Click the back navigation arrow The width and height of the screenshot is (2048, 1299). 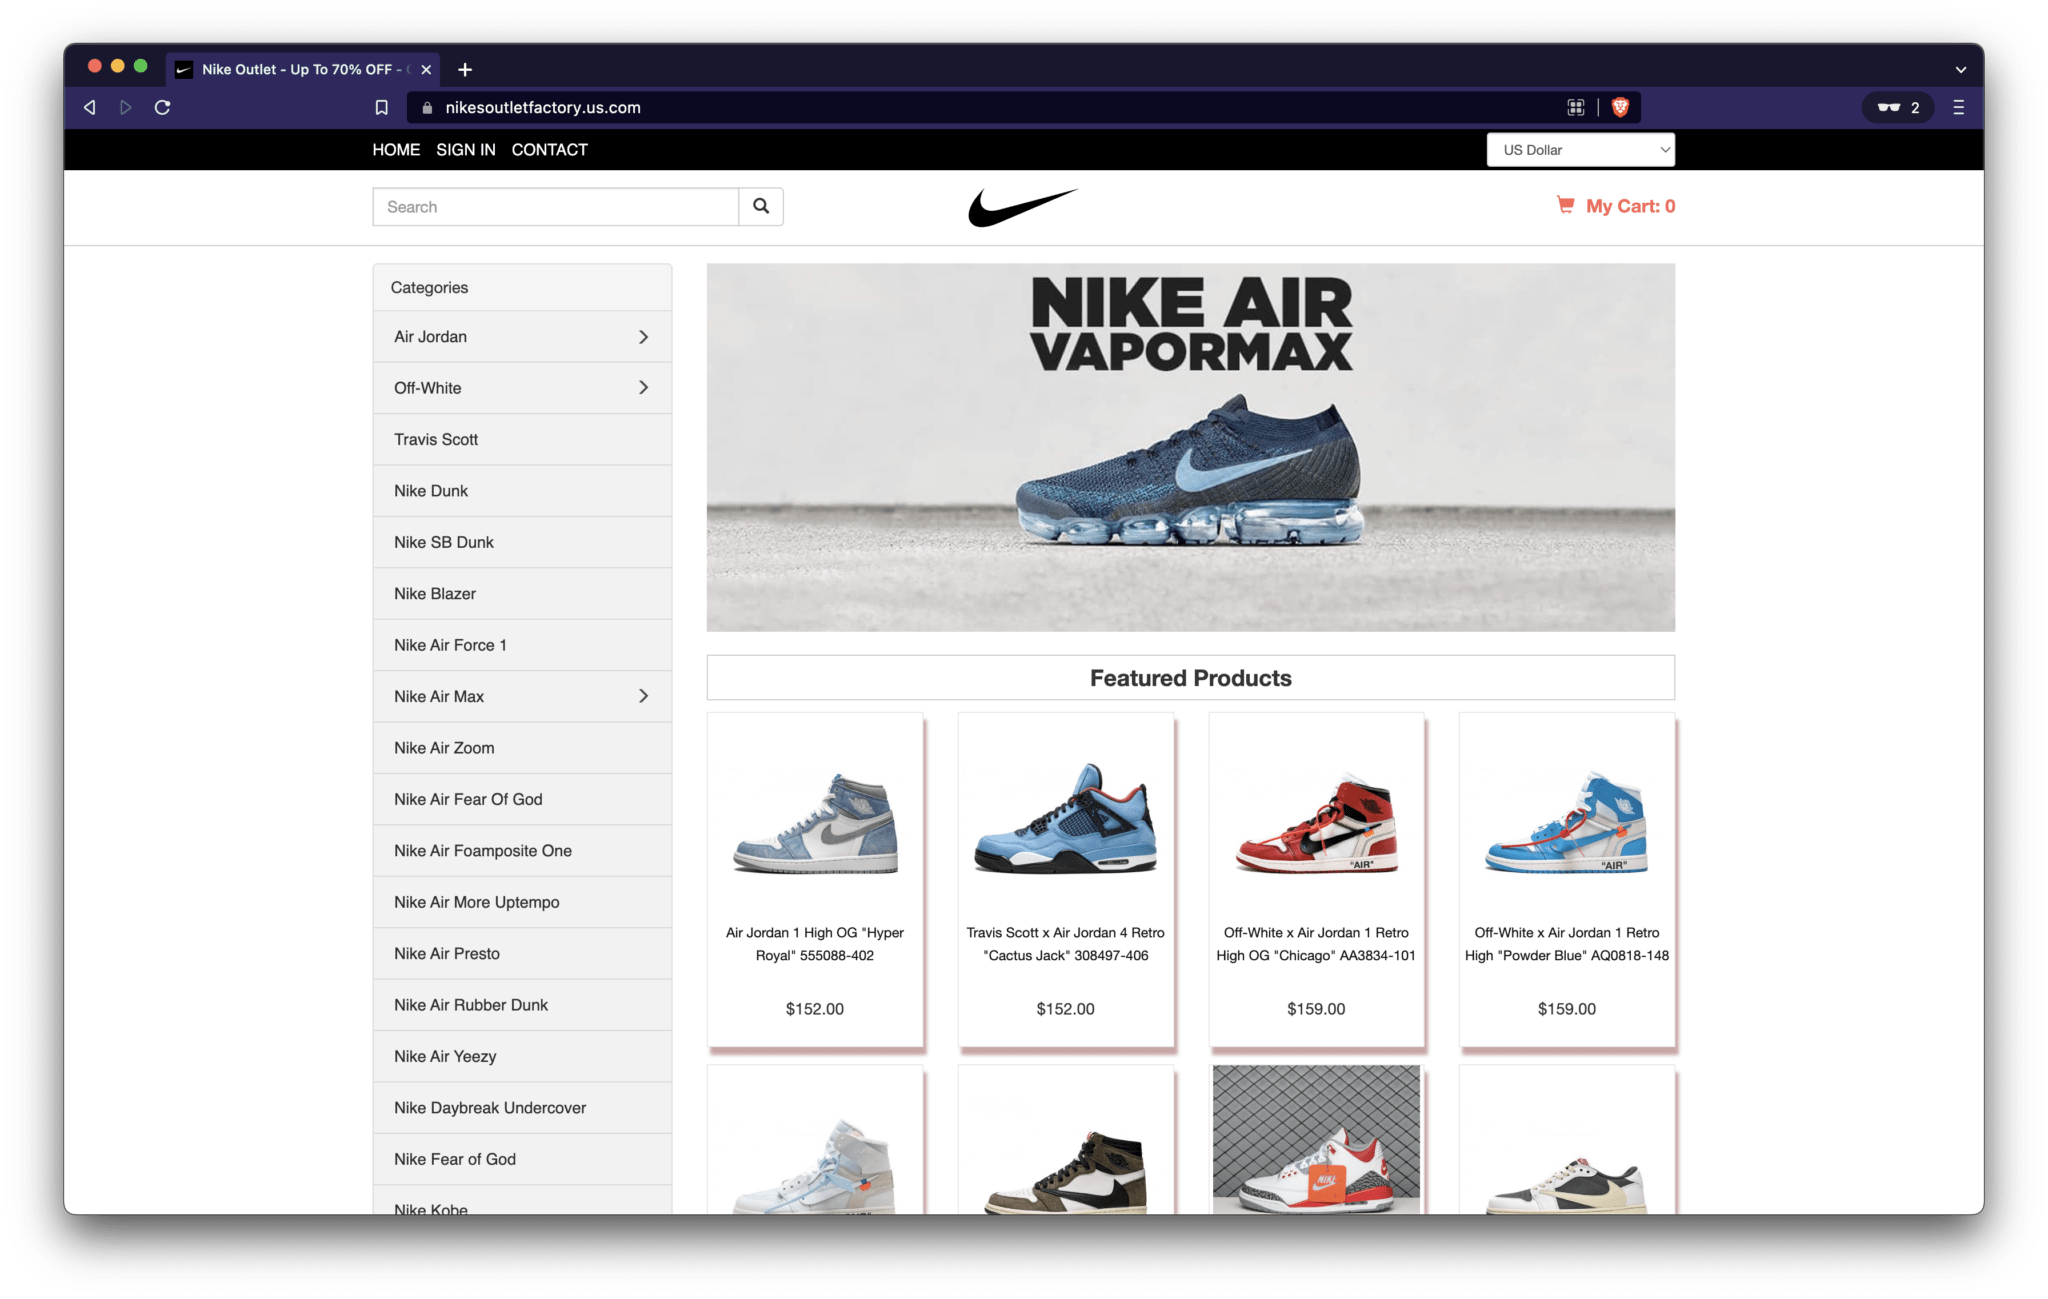[x=89, y=107]
